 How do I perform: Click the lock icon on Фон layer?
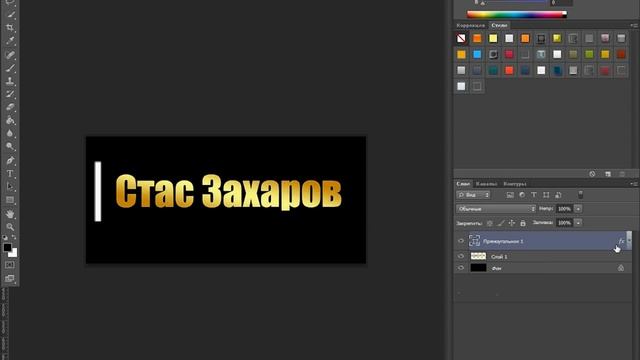(621, 268)
